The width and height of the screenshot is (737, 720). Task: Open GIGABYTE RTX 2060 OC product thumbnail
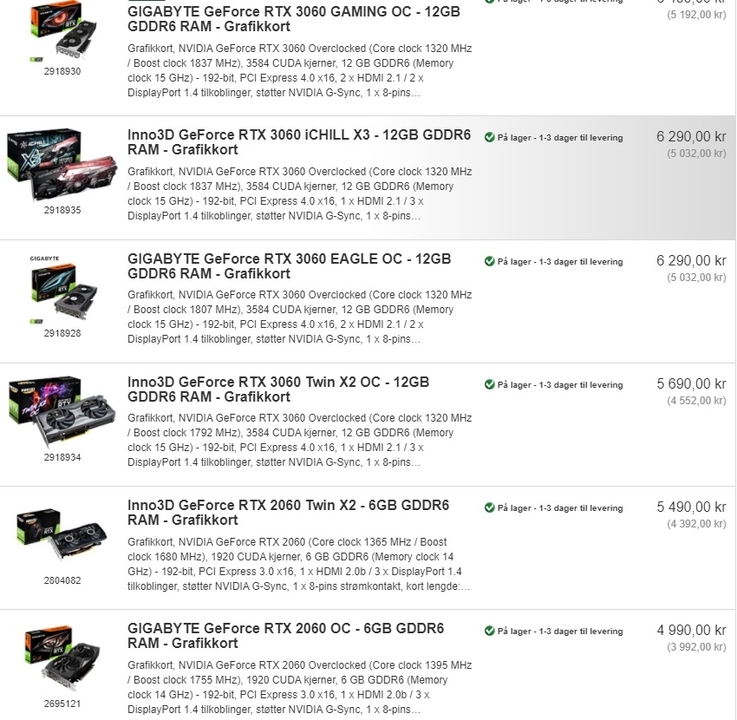(x=62, y=658)
